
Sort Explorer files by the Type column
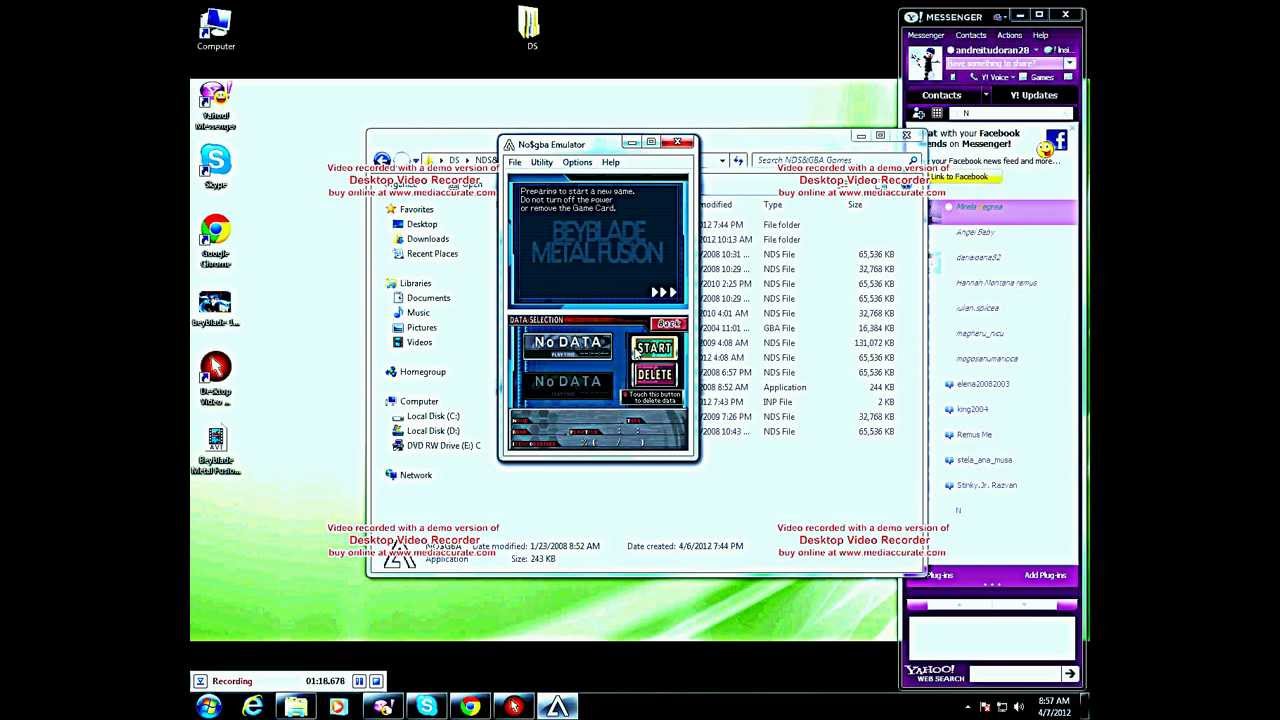point(773,205)
